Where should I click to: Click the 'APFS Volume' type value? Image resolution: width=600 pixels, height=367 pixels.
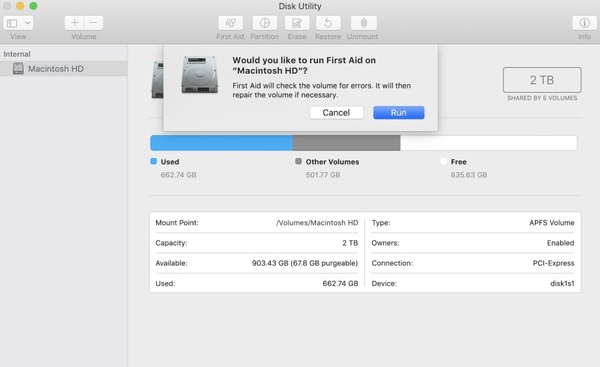[551, 223]
